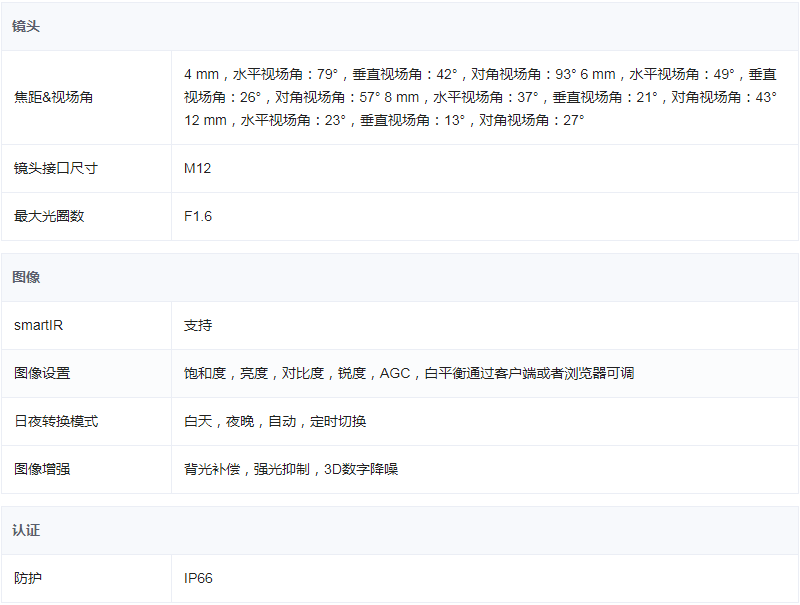Select the IP66 protection value
The height and width of the screenshot is (605, 800).
click(198, 578)
